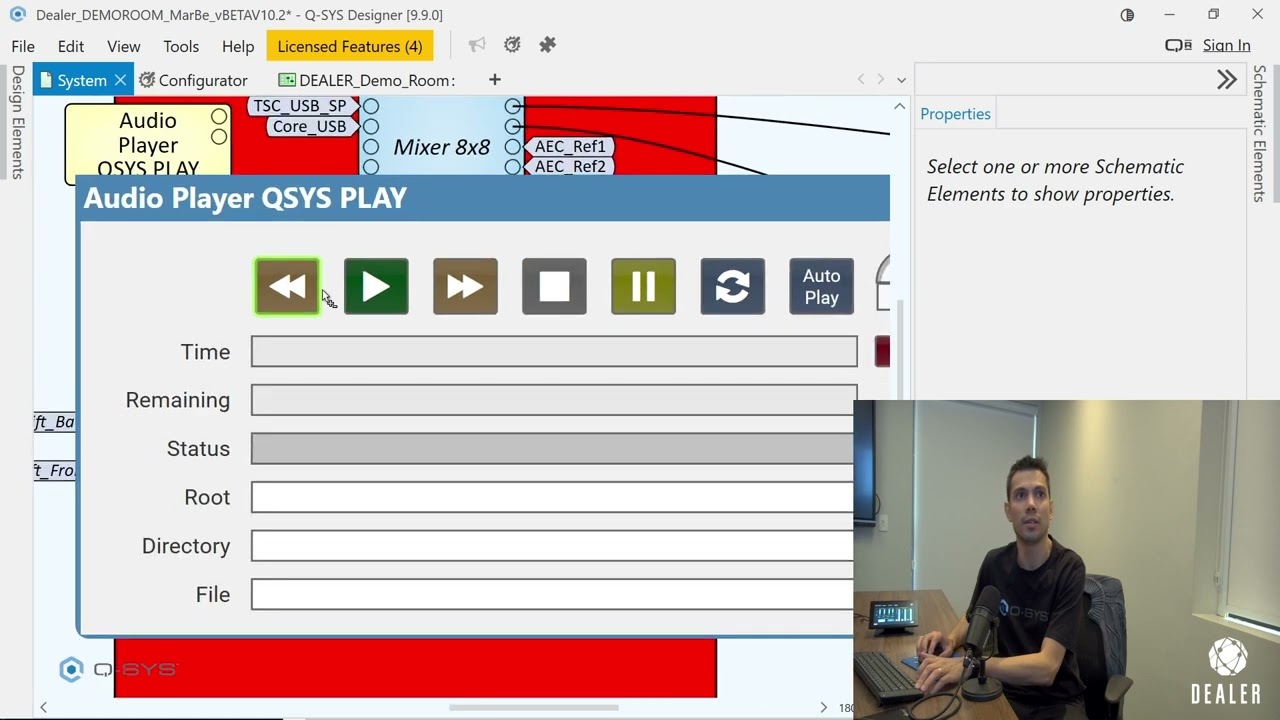The image size is (1280, 720).
Task: Expand the Design Elements side panel
Action: tap(17, 122)
